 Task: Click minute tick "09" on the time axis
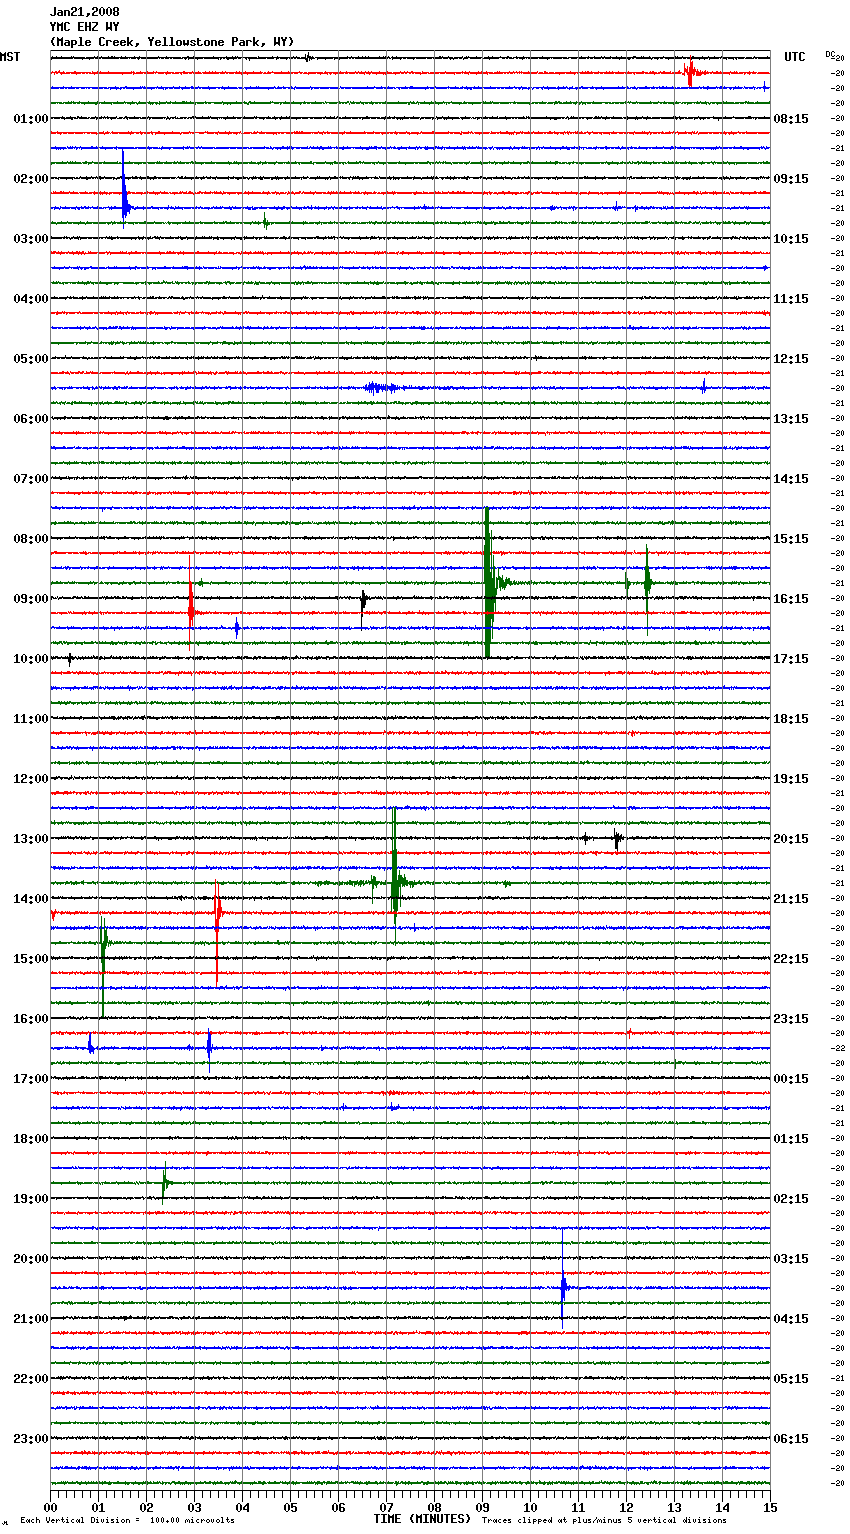click(x=482, y=1507)
